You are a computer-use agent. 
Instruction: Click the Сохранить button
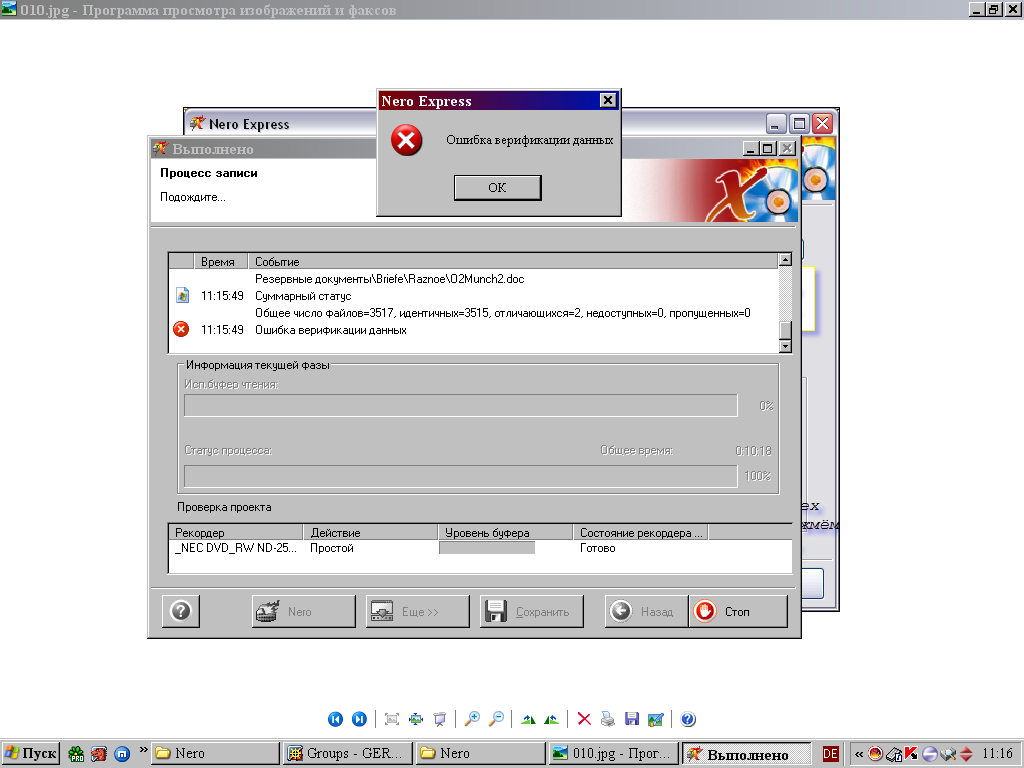pos(532,611)
